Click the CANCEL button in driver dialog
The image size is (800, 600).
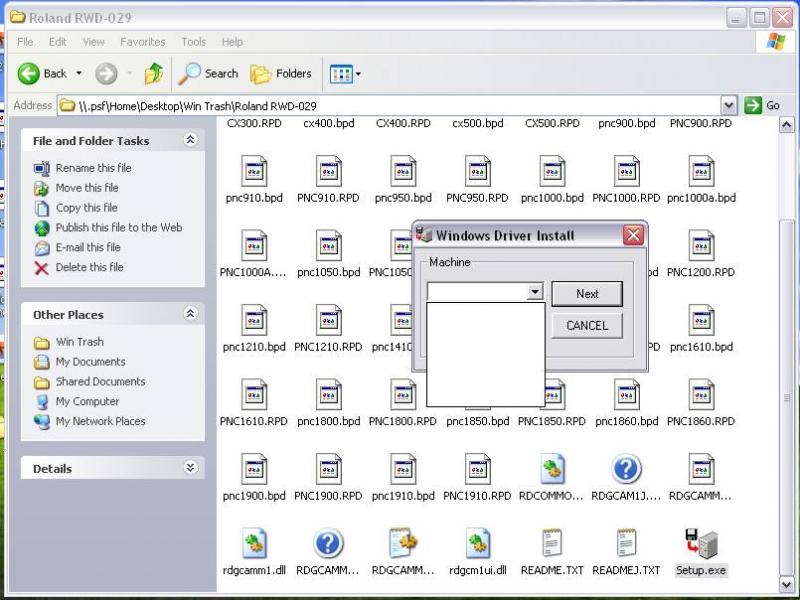click(x=587, y=326)
